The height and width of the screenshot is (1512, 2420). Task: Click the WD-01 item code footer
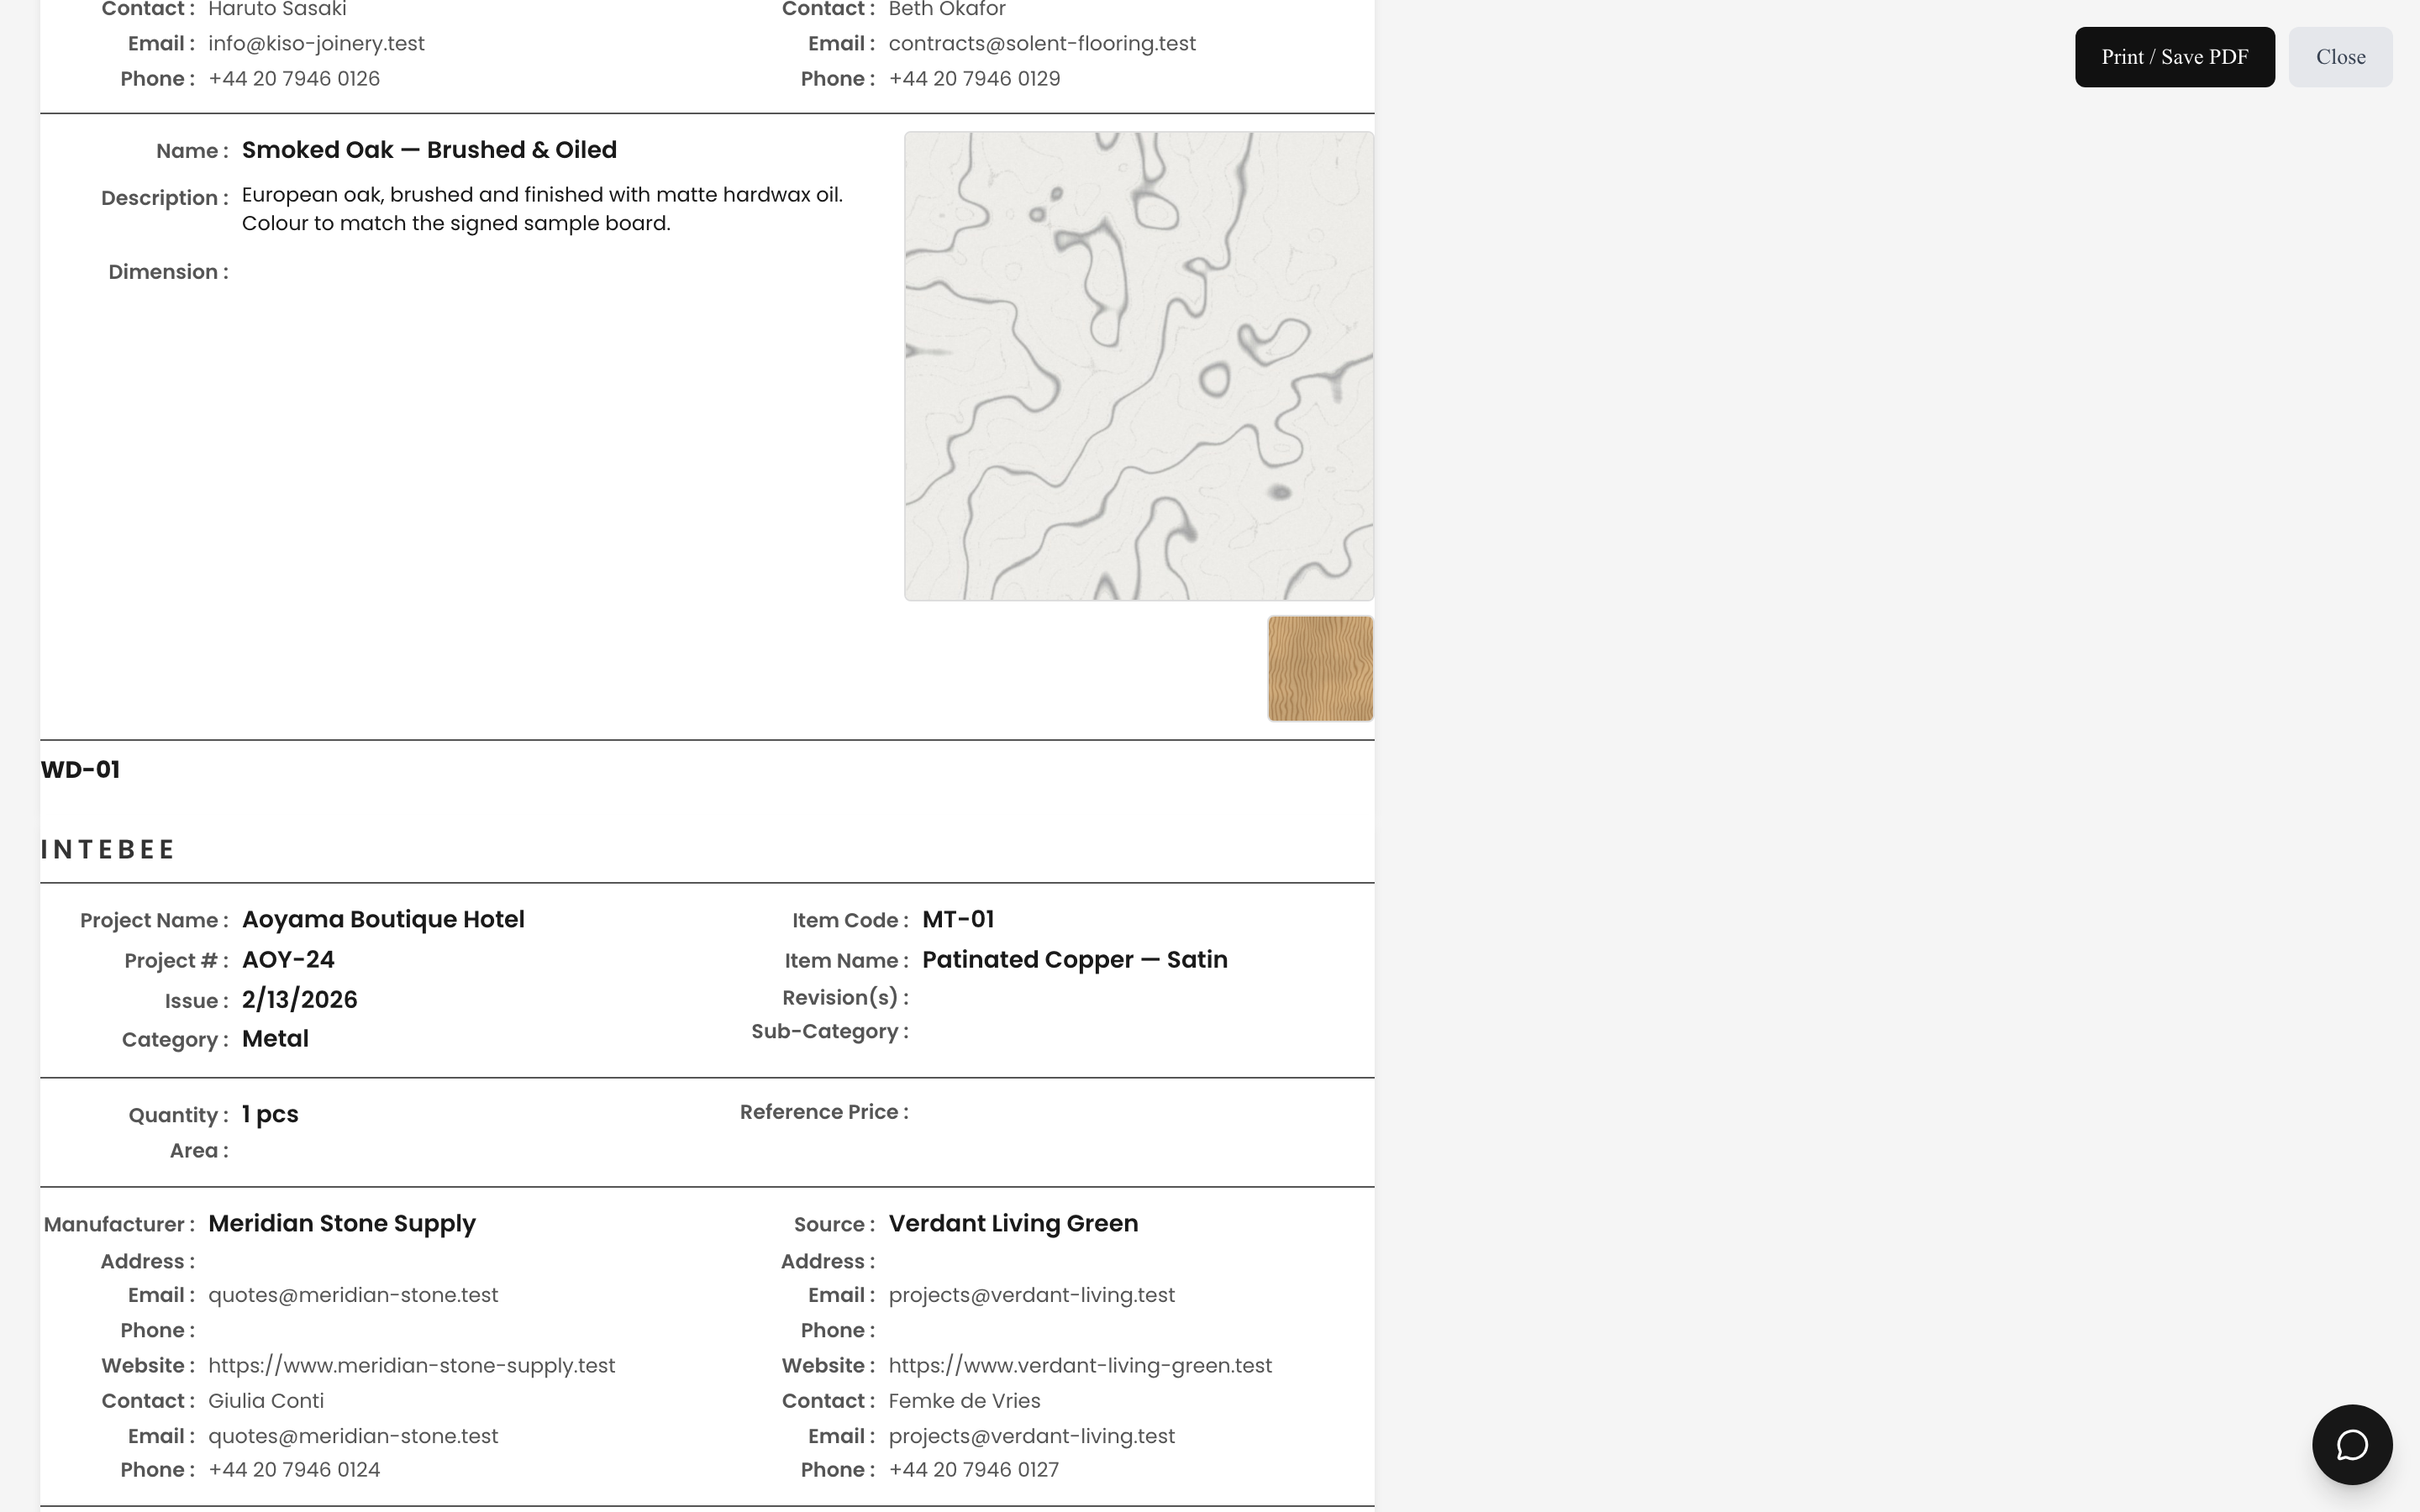coord(80,770)
